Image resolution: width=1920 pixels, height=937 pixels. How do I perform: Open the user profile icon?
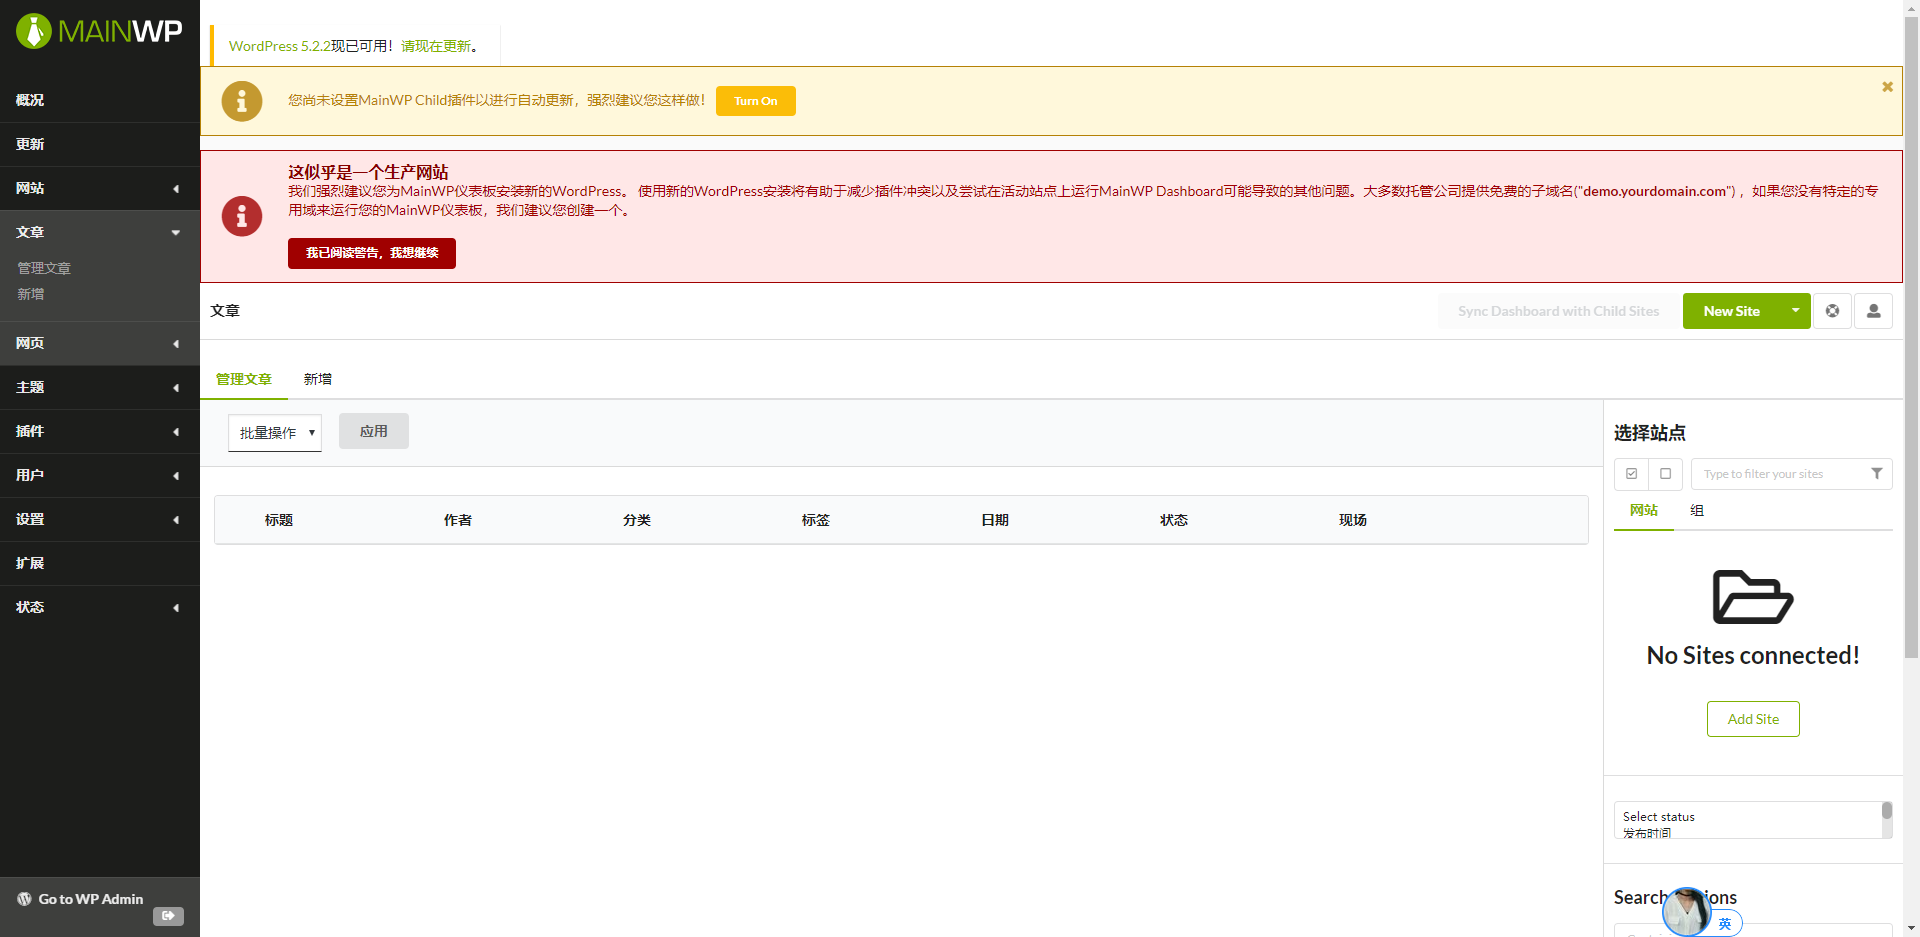[x=1873, y=311]
